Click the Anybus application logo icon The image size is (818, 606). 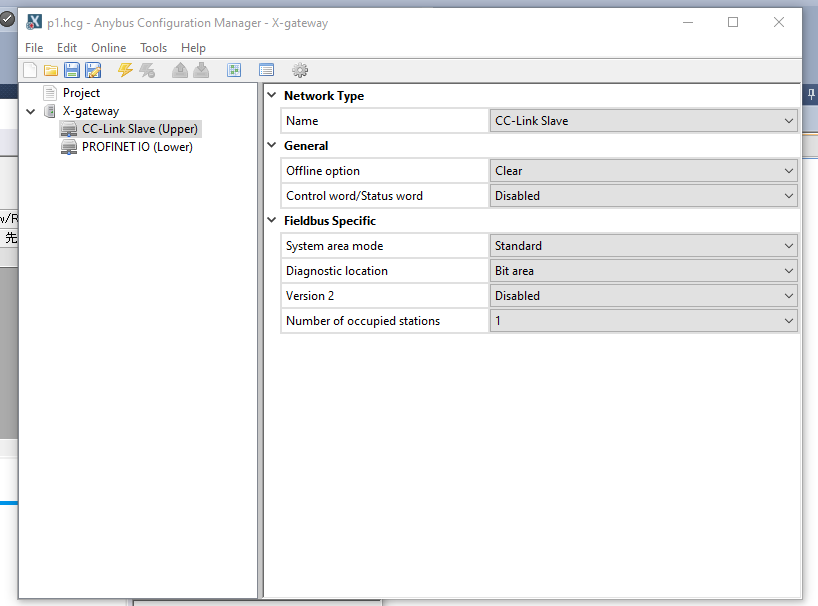coord(34,22)
